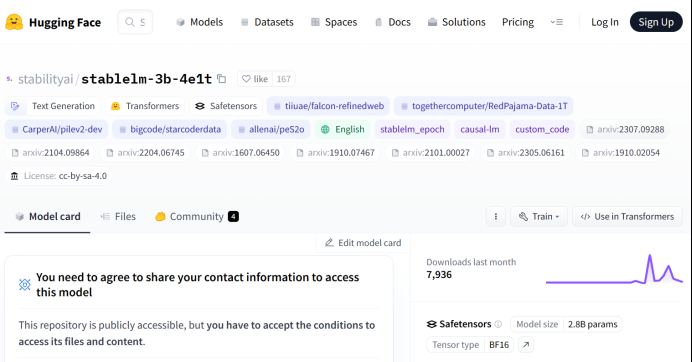Screen dimensions: 692x362
Task: Open the arrow icon beside BF16
Action: tap(526, 345)
